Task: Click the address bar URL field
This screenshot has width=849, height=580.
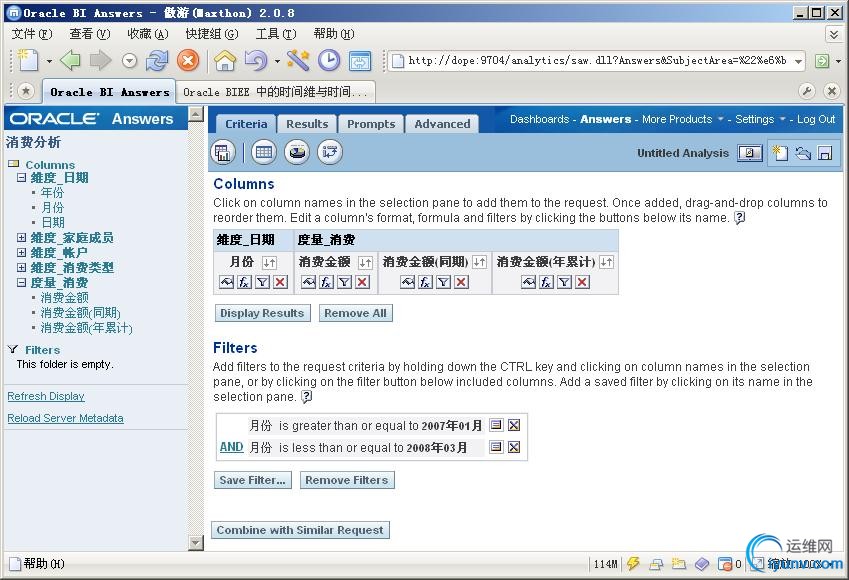Action: tap(598, 61)
